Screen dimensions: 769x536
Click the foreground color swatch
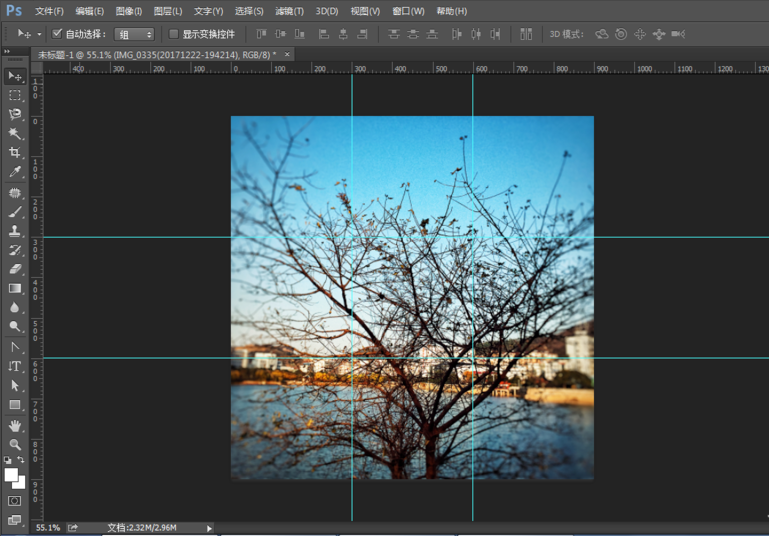(x=11, y=474)
